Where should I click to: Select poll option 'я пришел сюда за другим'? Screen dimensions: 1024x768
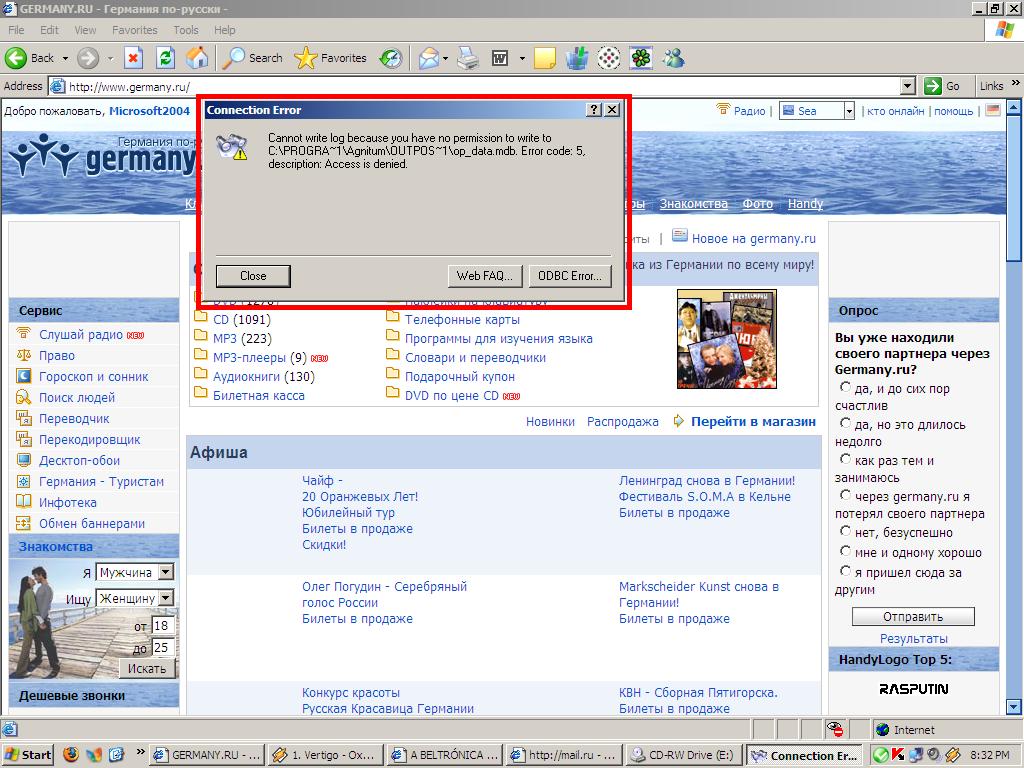(x=845, y=571)
